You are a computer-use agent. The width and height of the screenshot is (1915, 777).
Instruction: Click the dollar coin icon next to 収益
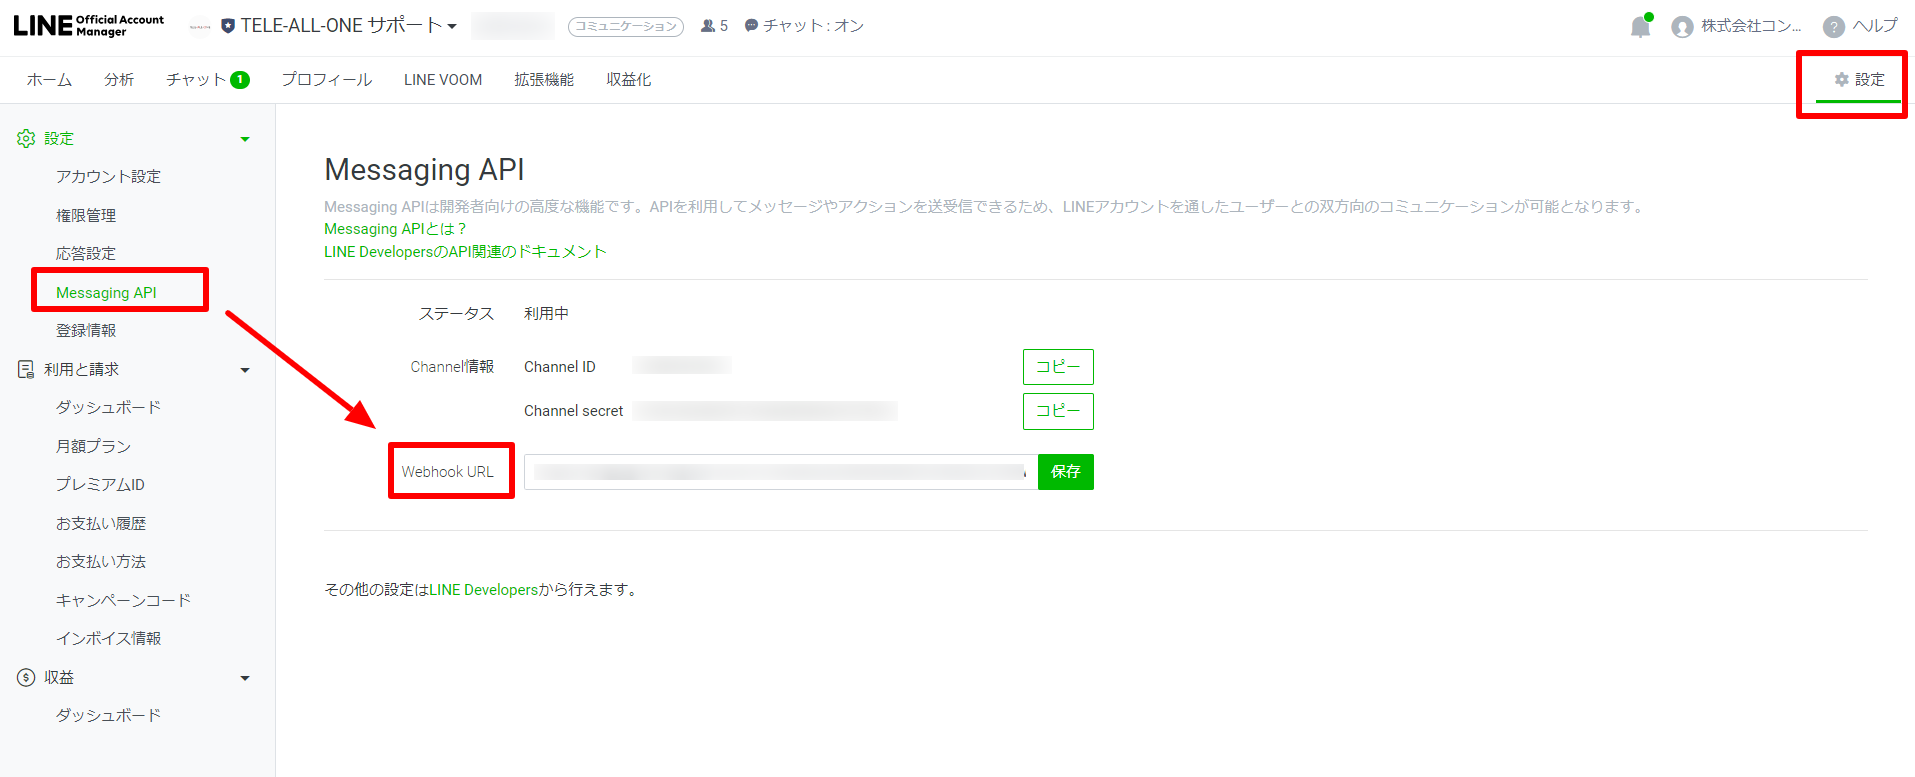[26, 678]
